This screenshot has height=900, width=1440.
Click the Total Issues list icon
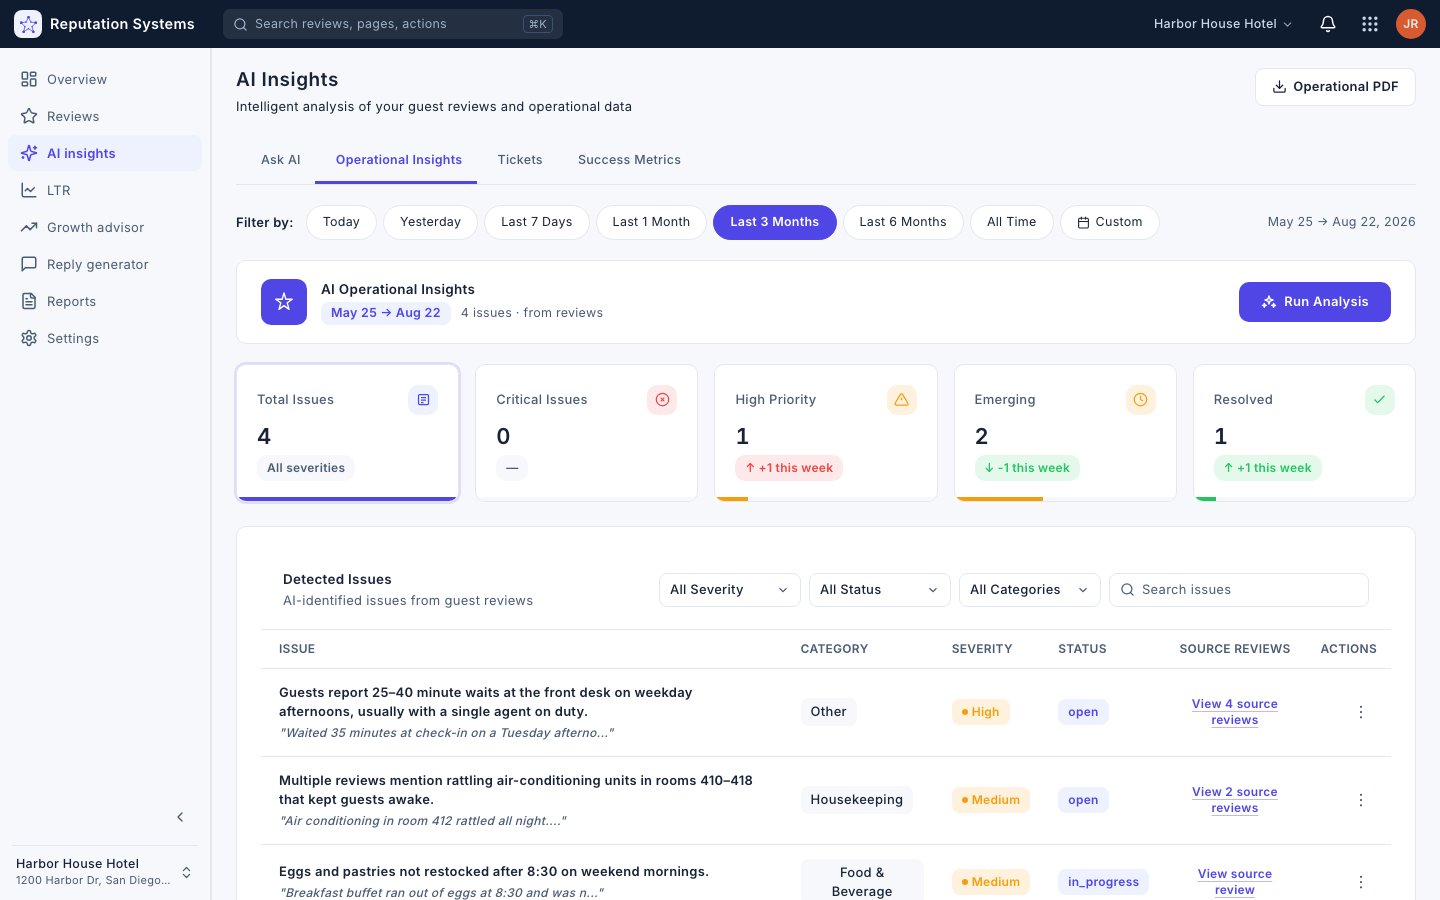(423, 400)
